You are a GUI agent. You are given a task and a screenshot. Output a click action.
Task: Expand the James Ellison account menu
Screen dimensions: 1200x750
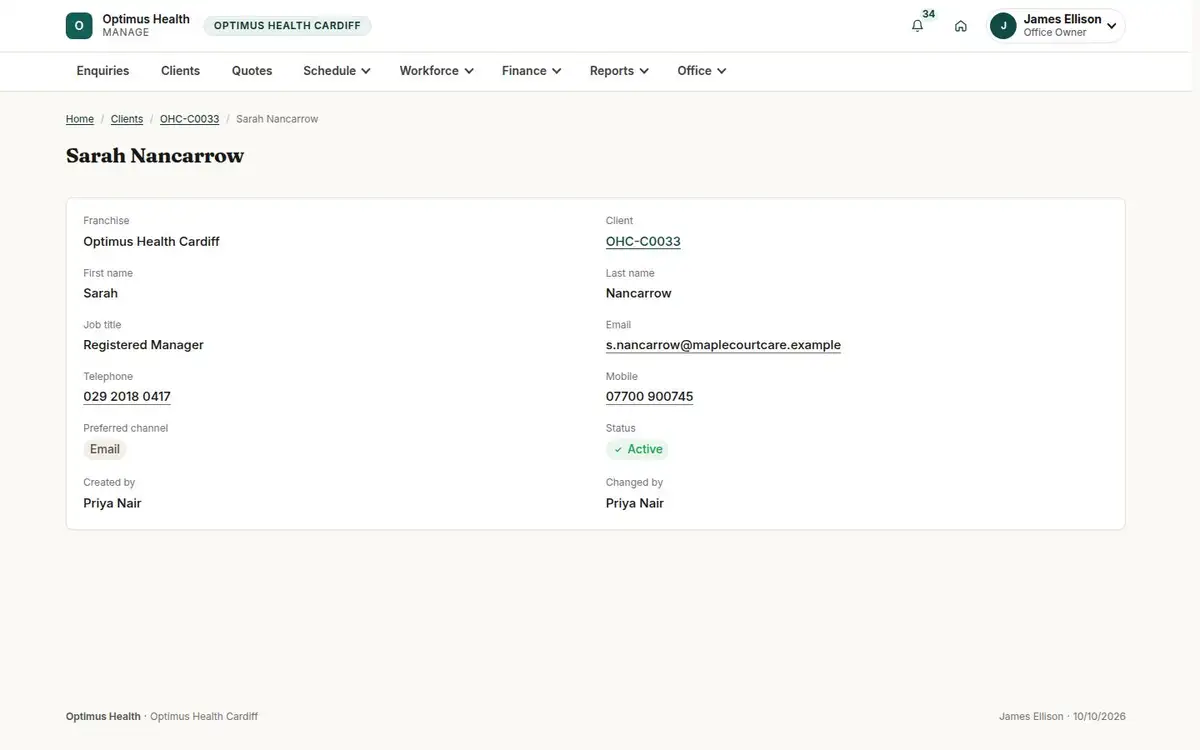point(1057,26)
